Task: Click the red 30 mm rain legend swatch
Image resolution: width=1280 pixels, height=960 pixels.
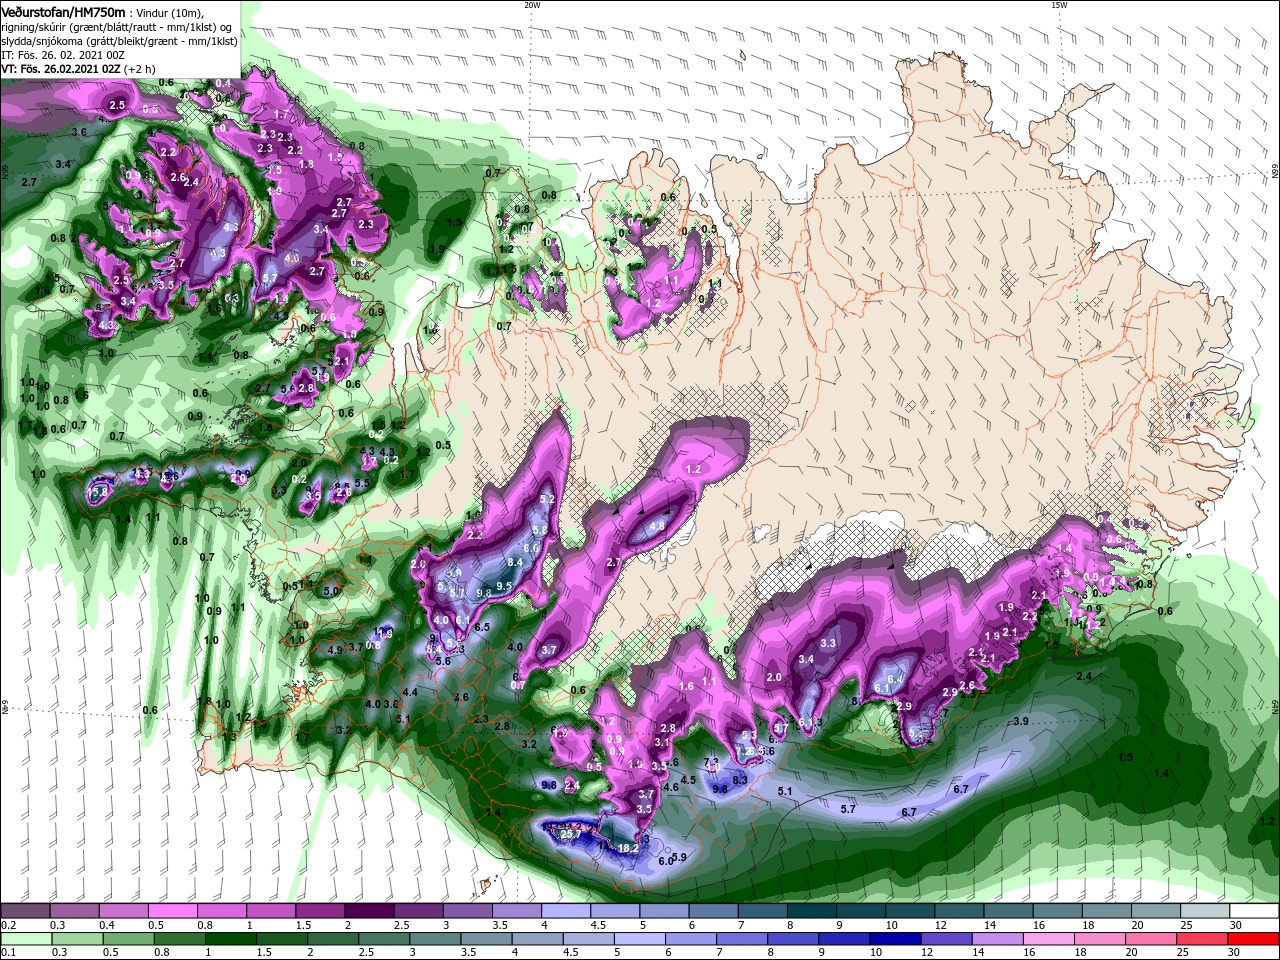Action: pos(1254,939)
